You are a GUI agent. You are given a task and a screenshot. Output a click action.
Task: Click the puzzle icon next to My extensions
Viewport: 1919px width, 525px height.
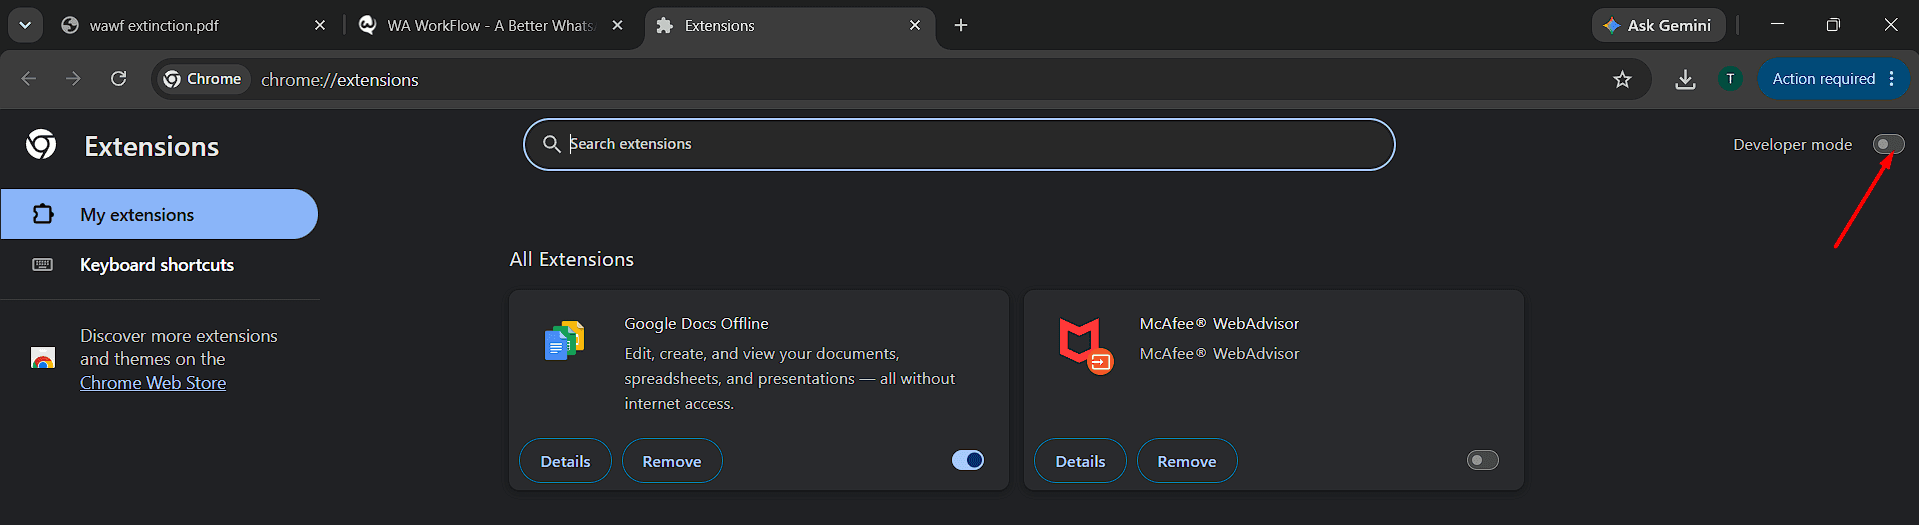coord(42,214)
